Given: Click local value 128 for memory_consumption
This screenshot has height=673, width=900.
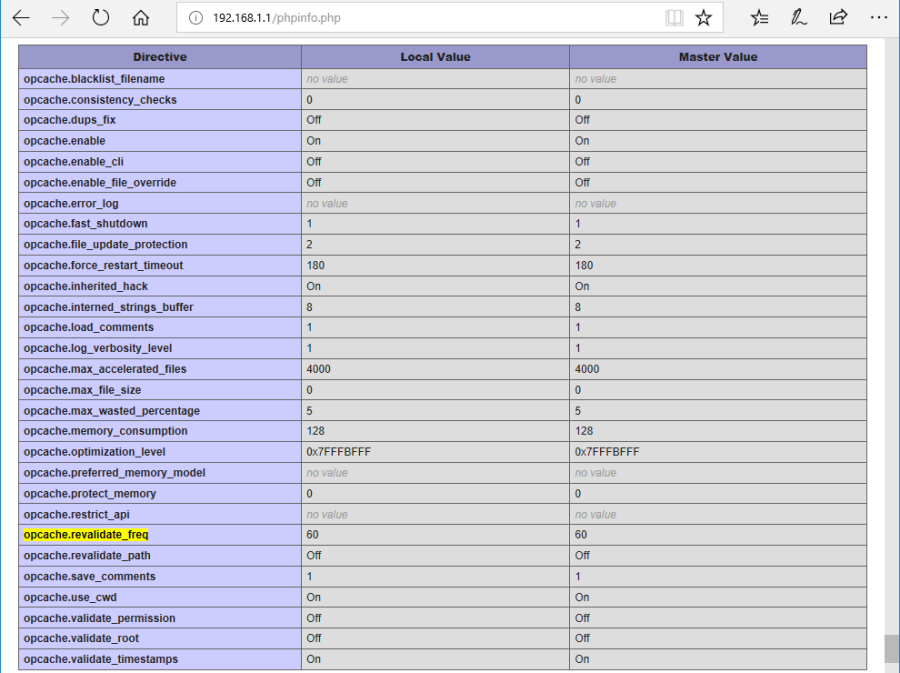Looking at the screenshot, I should click(x=315, y=431).
